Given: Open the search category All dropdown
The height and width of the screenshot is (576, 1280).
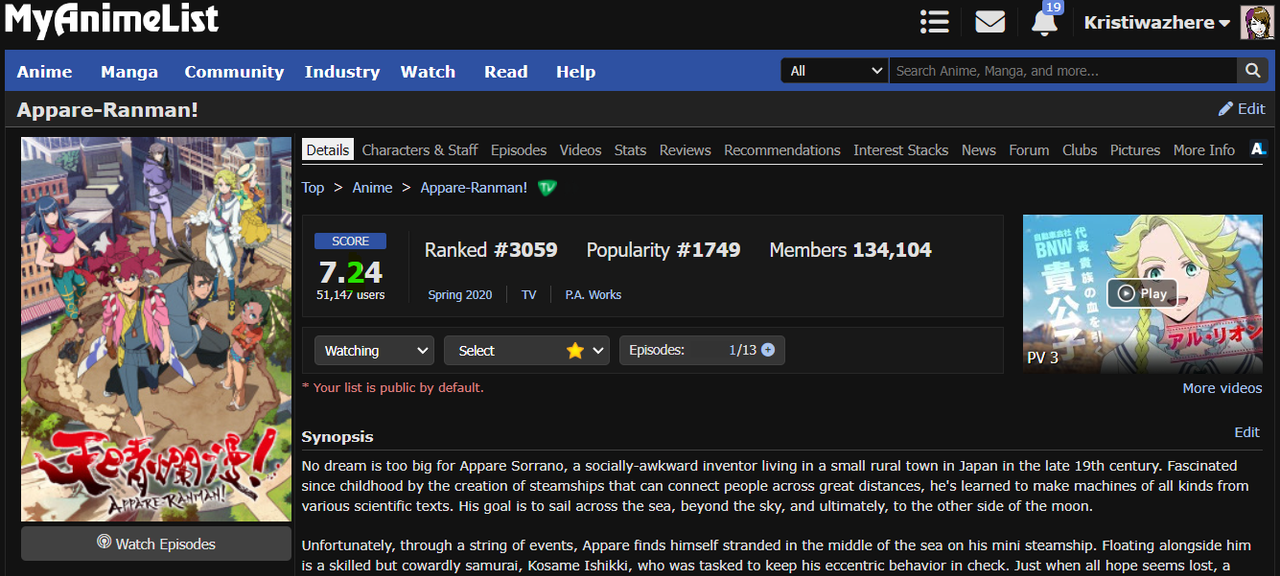Looking at the screenshot, I should click(x=835, y=71).
